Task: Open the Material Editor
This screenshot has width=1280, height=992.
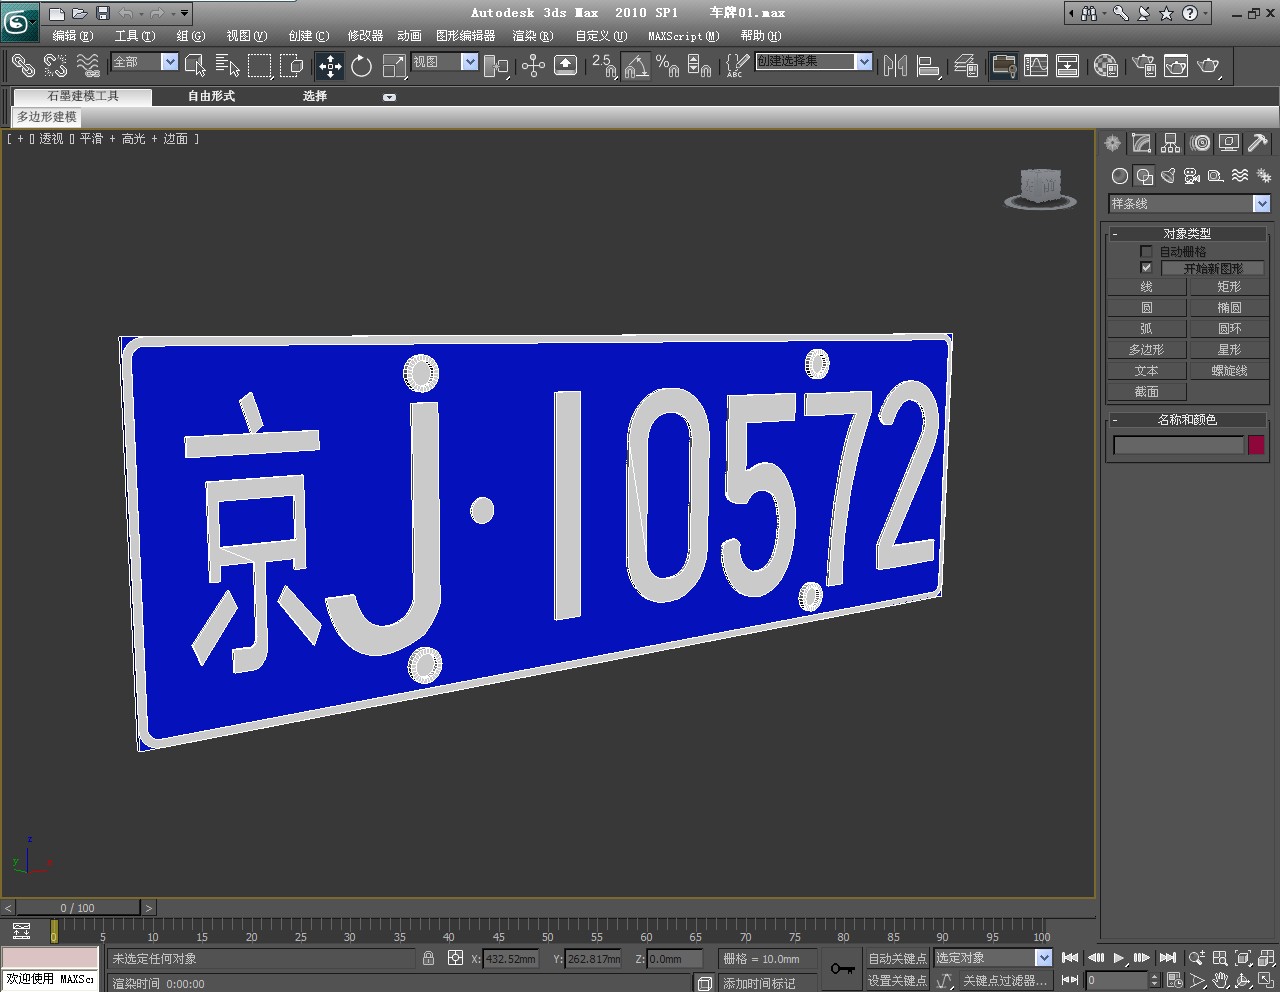Action: (x=1105, y=67)
